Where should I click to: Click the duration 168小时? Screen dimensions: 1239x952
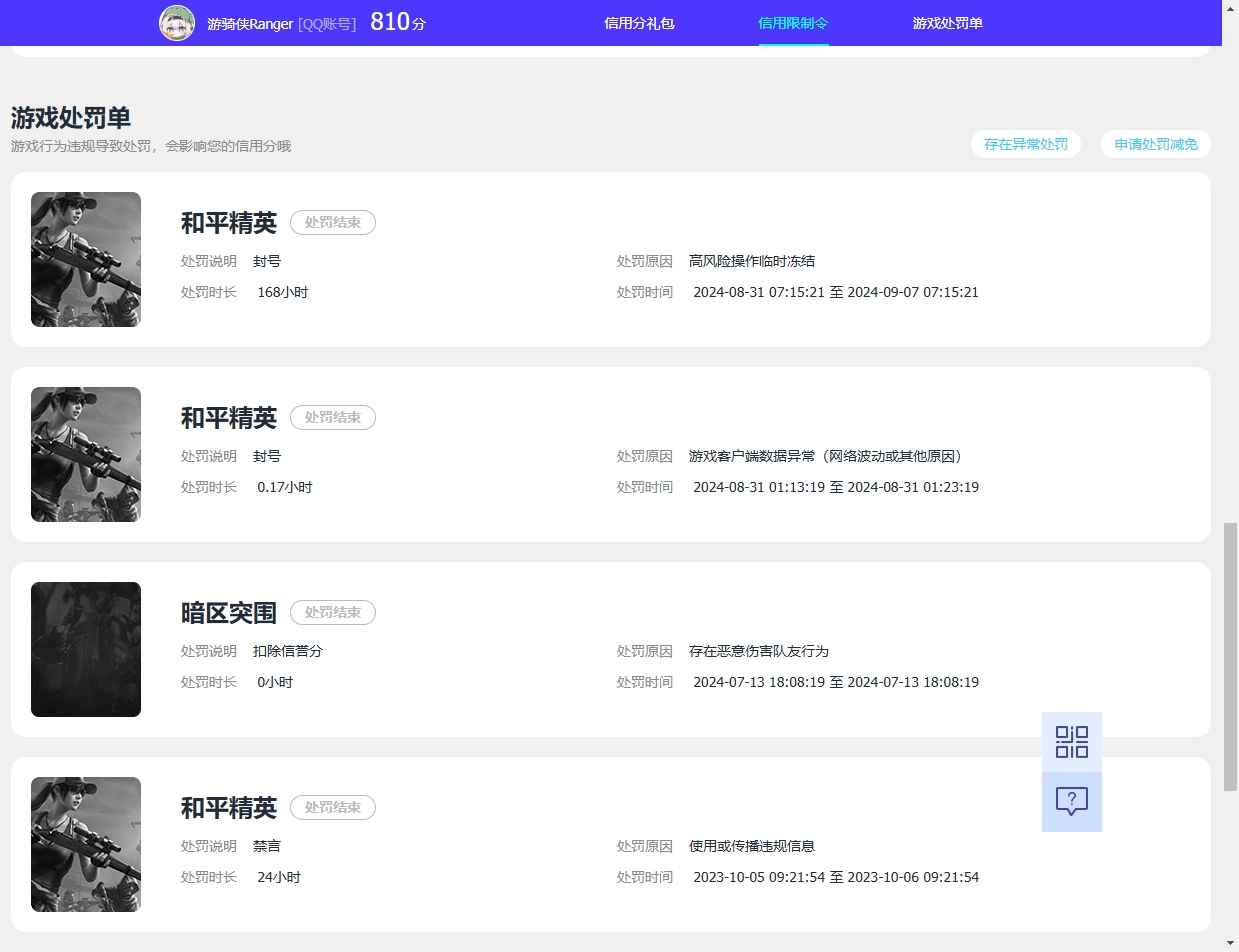[x=283, y=292]
